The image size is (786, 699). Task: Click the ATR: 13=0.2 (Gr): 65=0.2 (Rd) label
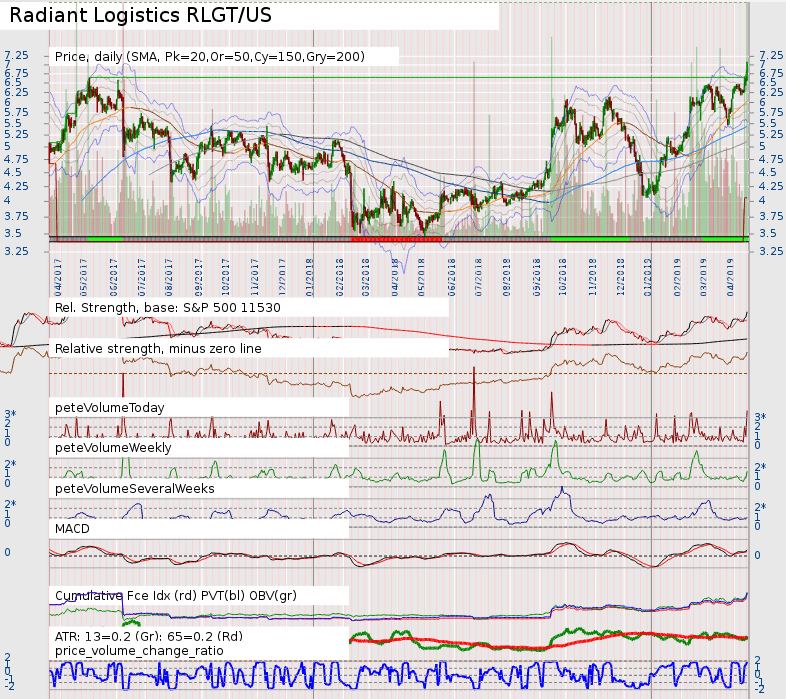[148, 636]
